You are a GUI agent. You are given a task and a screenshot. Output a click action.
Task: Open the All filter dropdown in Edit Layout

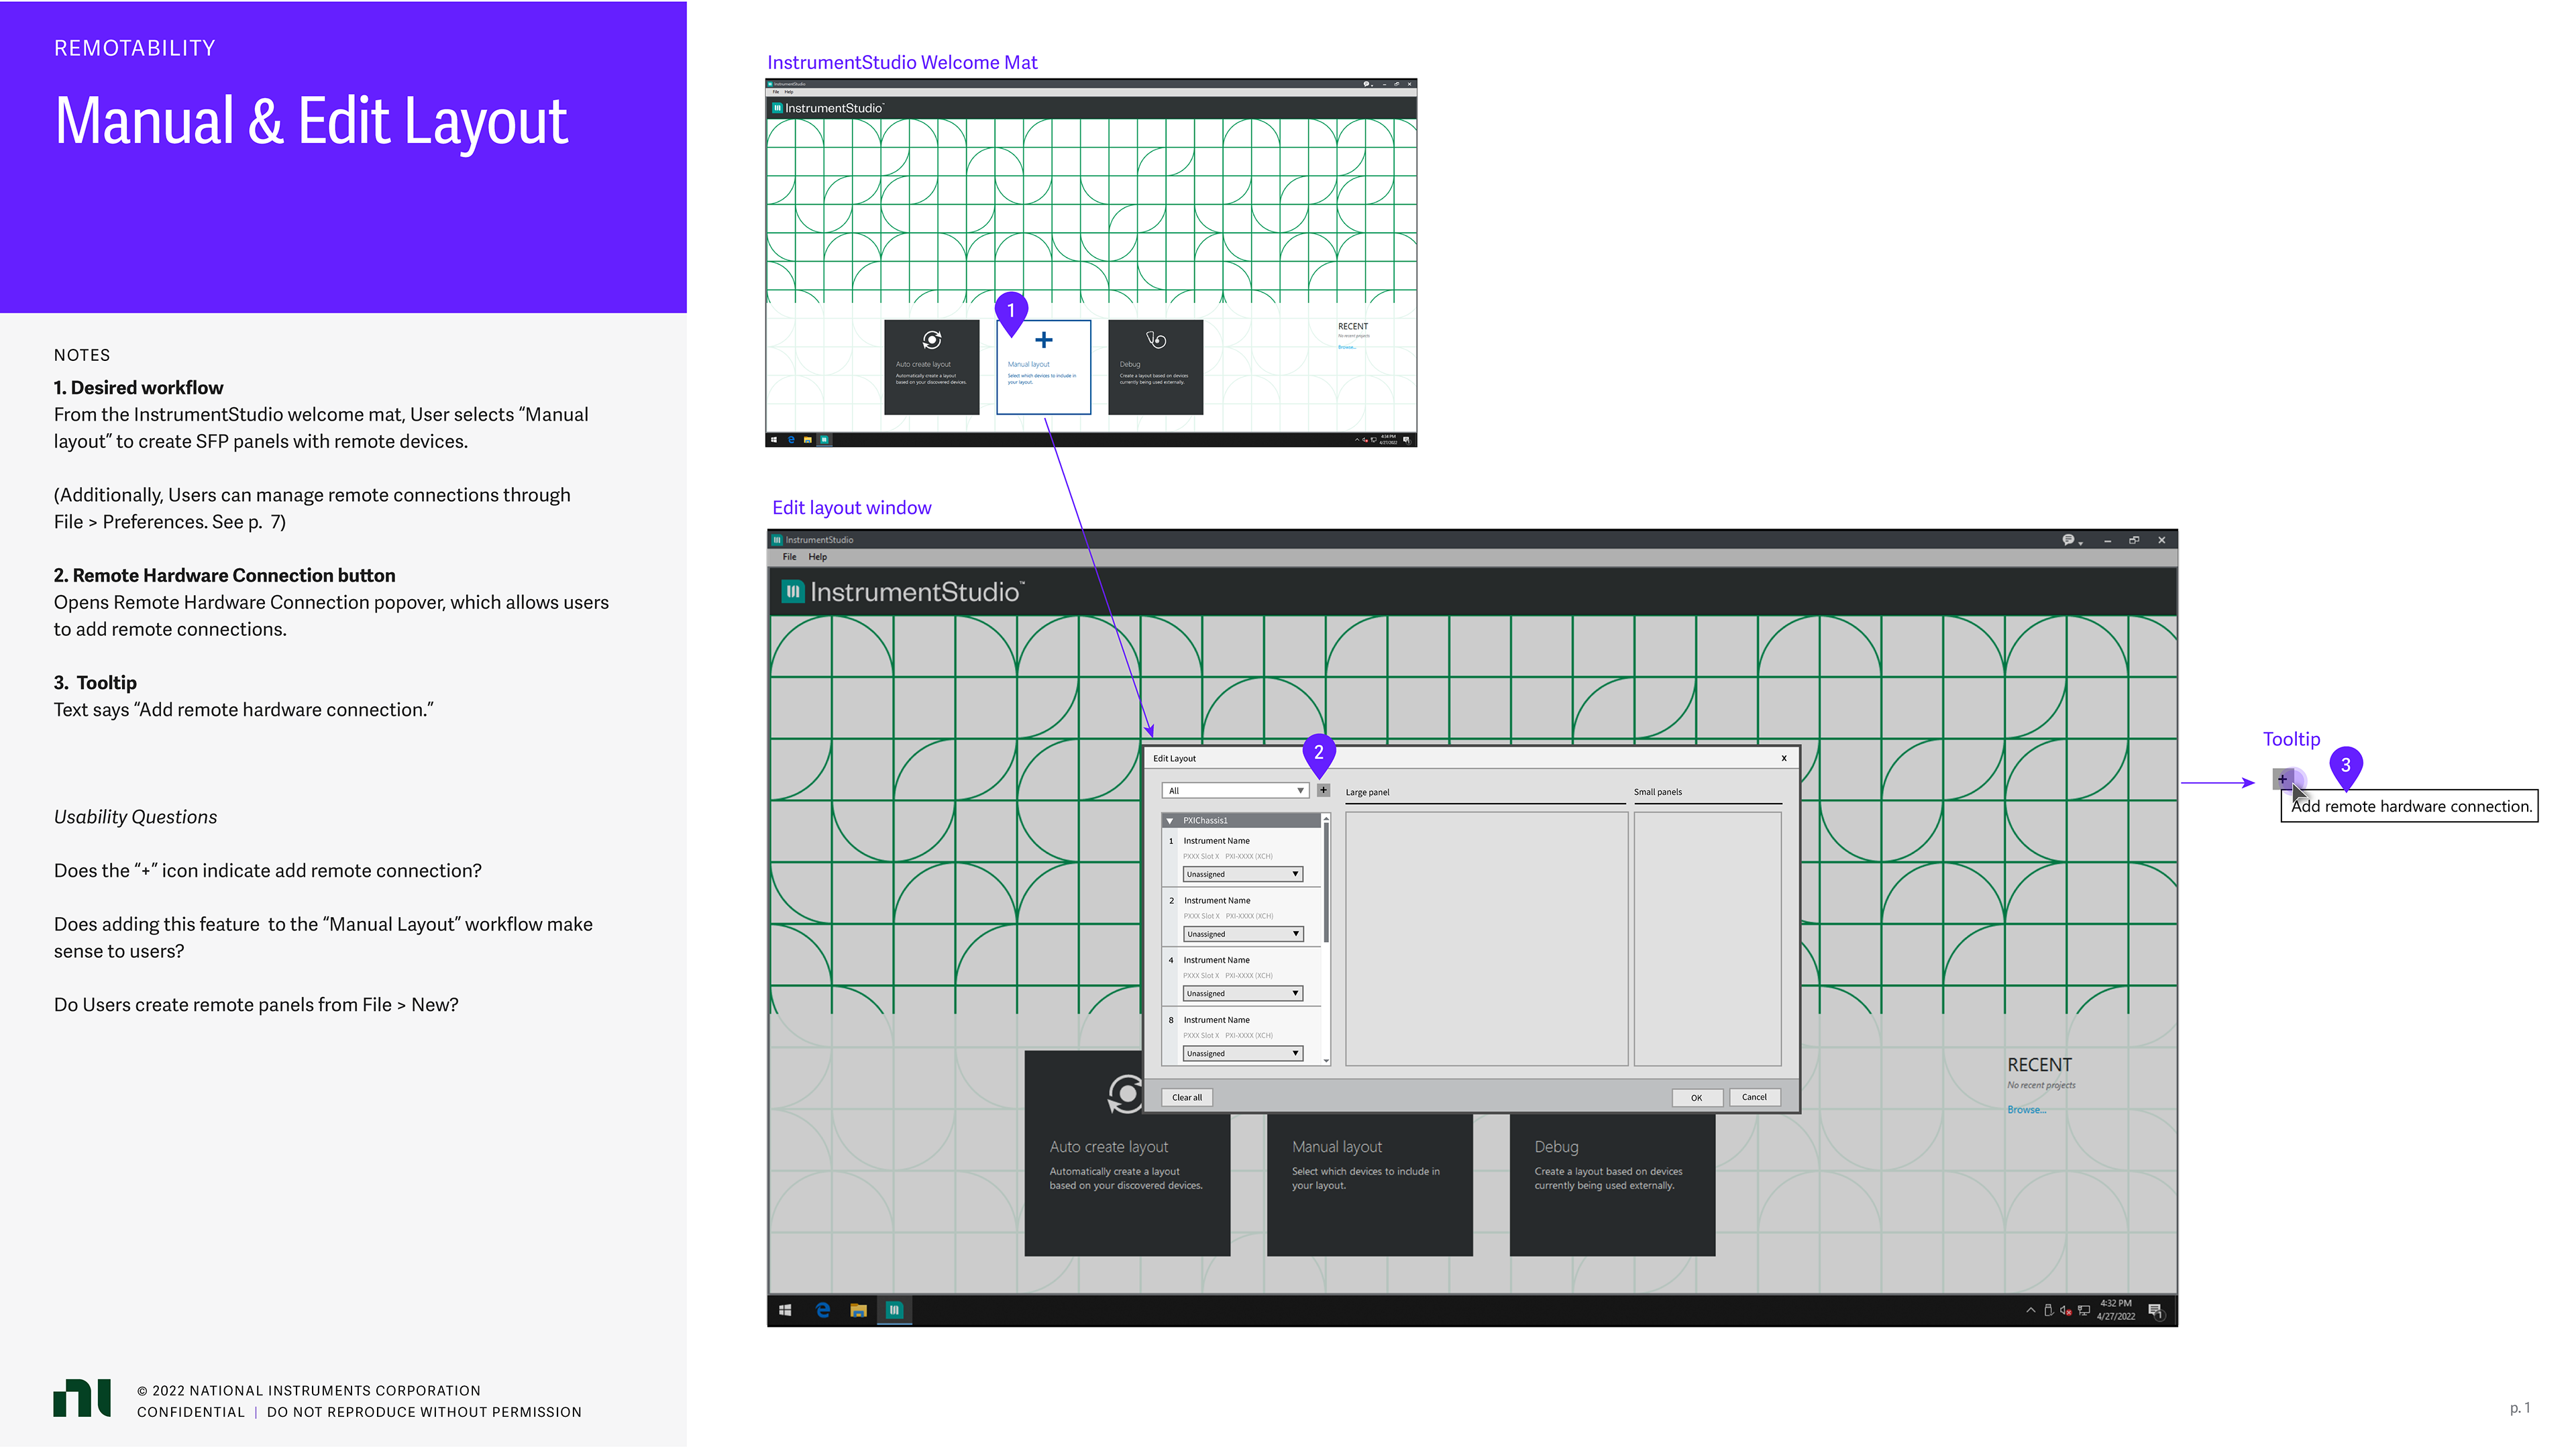coord(1235,791)
